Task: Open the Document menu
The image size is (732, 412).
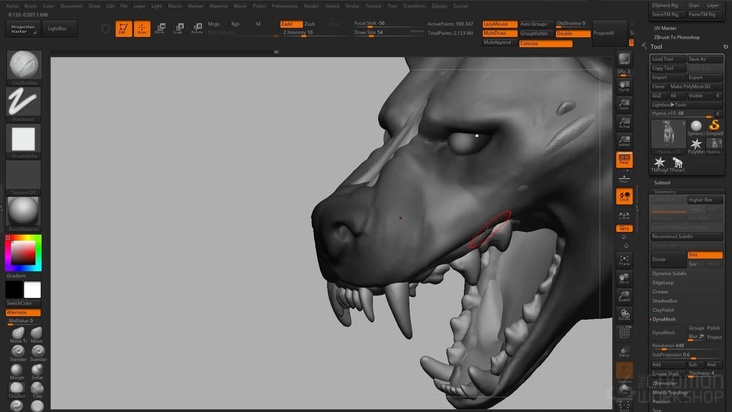Action: [x=72, y=6]
